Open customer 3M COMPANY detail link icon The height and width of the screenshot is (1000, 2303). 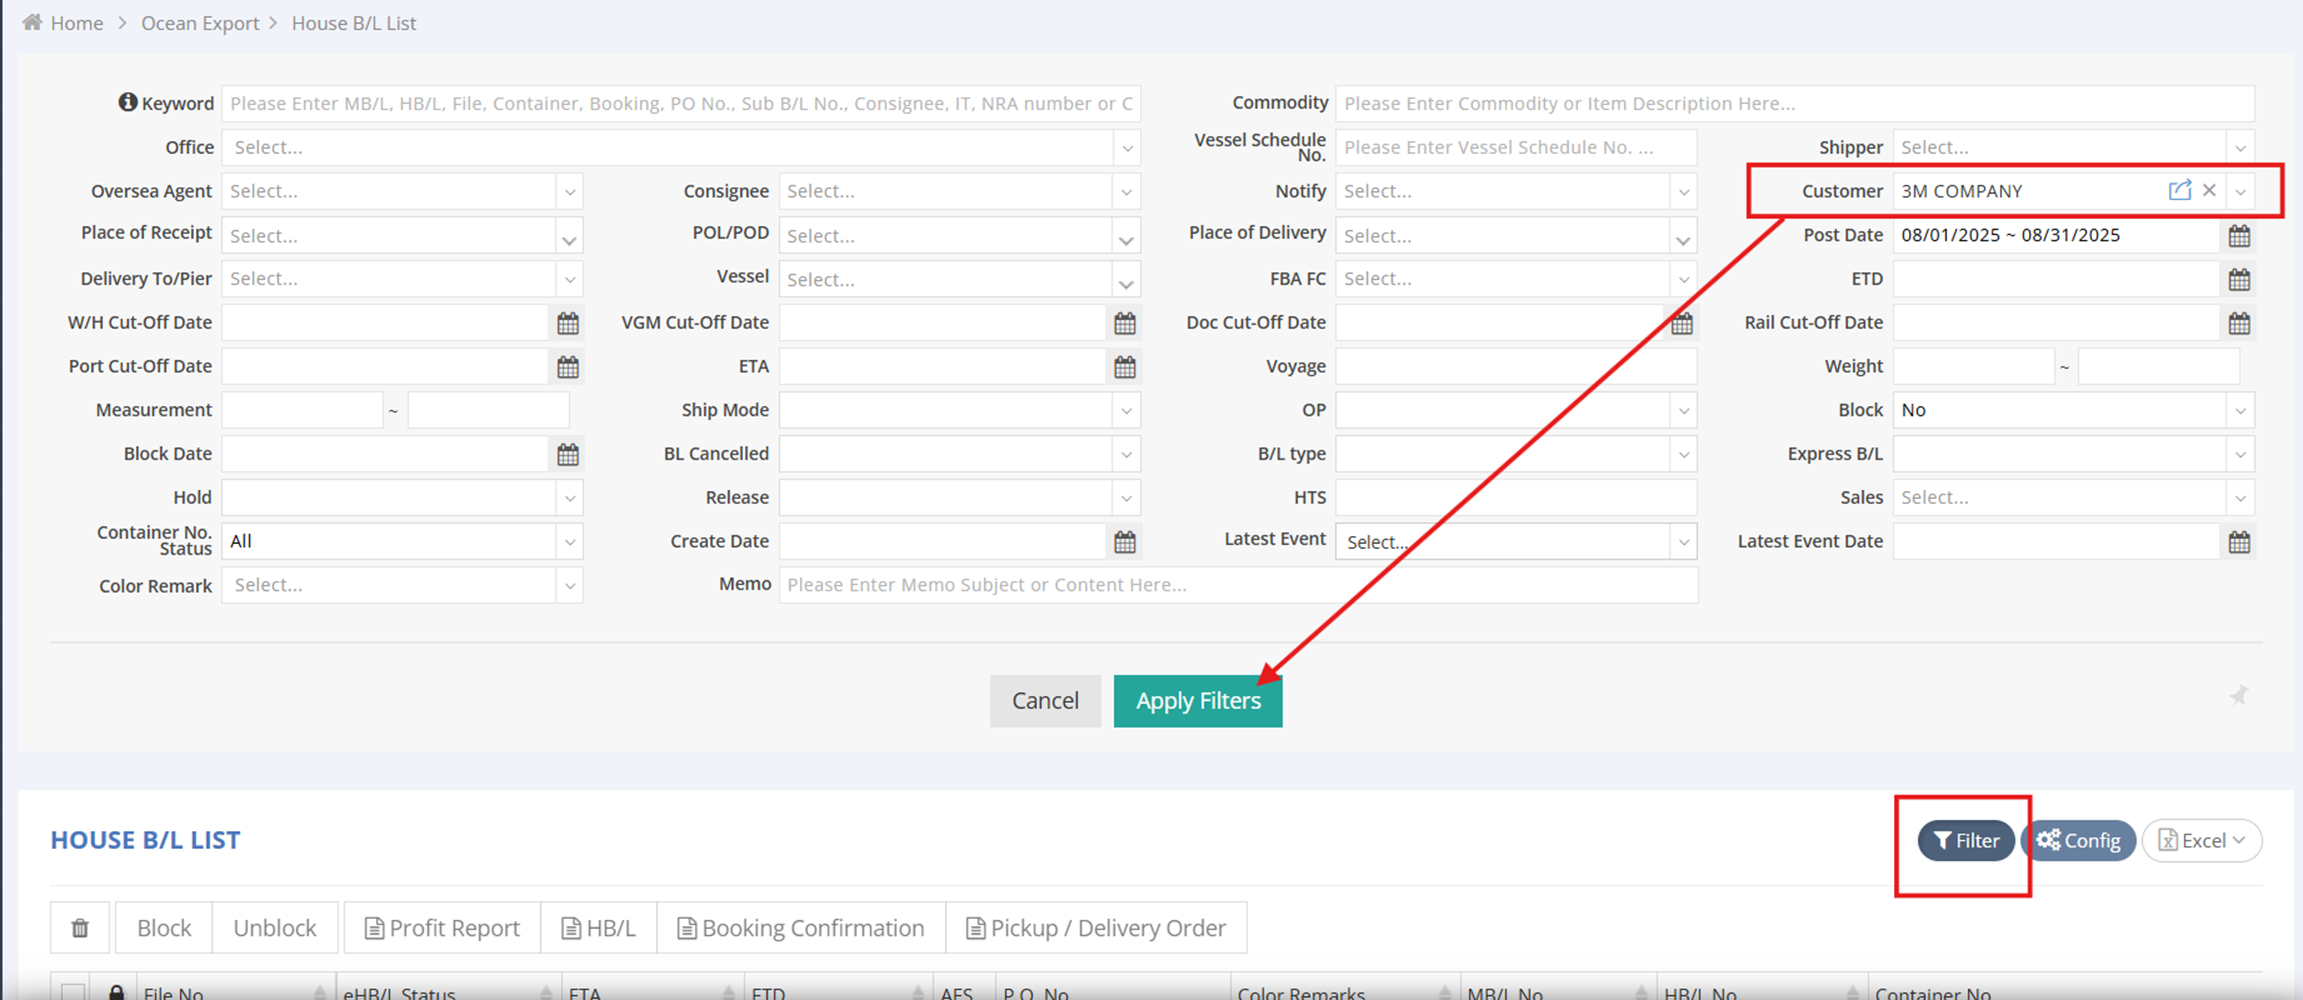tap(2179, 190)
